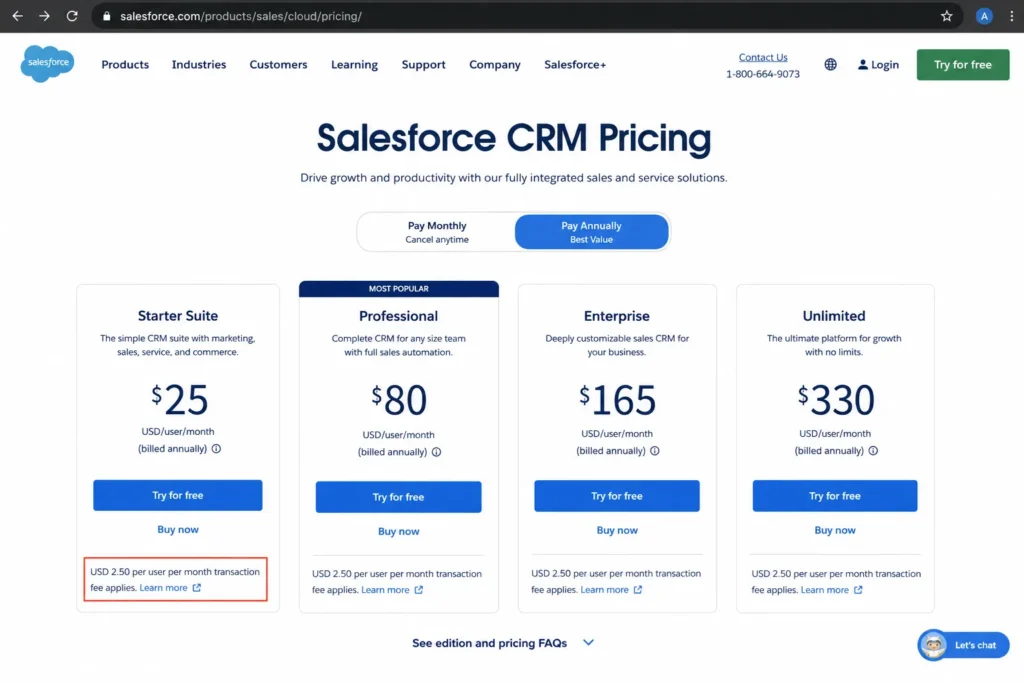Click external link icon in Starter Suite fee note

197,588
